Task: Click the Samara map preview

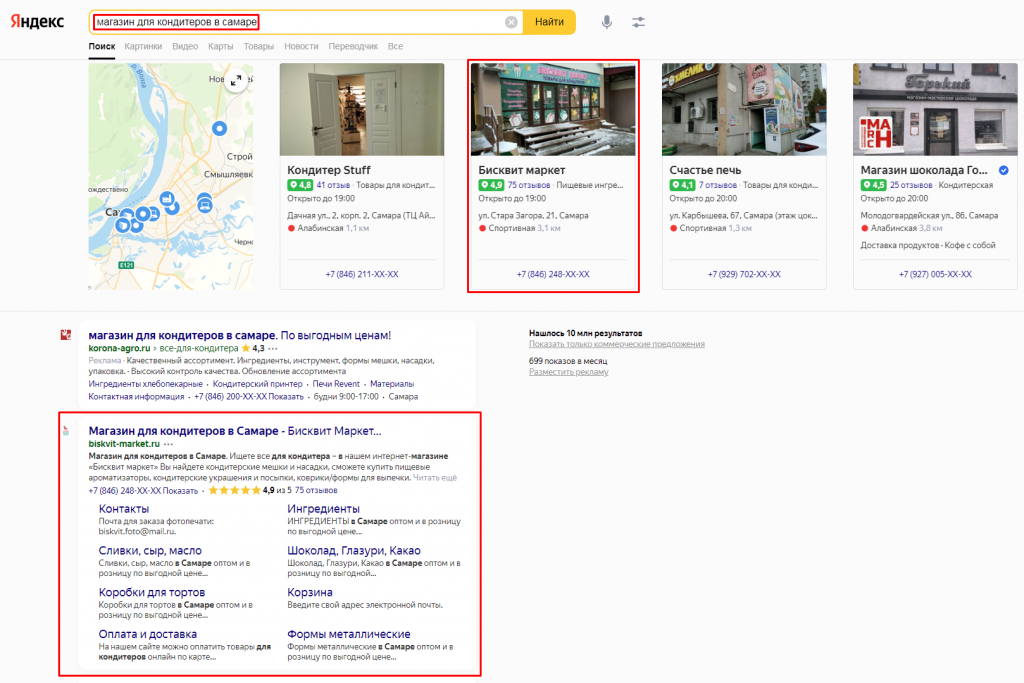Action: pyautogui.click(x=171, y=176)
